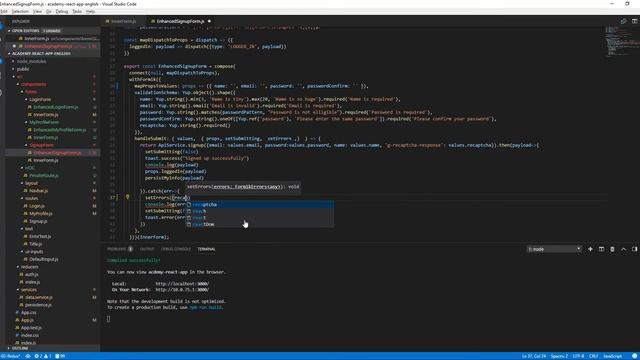The width and height of the screenshot is (640, 360).
Task: Select the TERMINAL panel tab
Action: [206, 249]
